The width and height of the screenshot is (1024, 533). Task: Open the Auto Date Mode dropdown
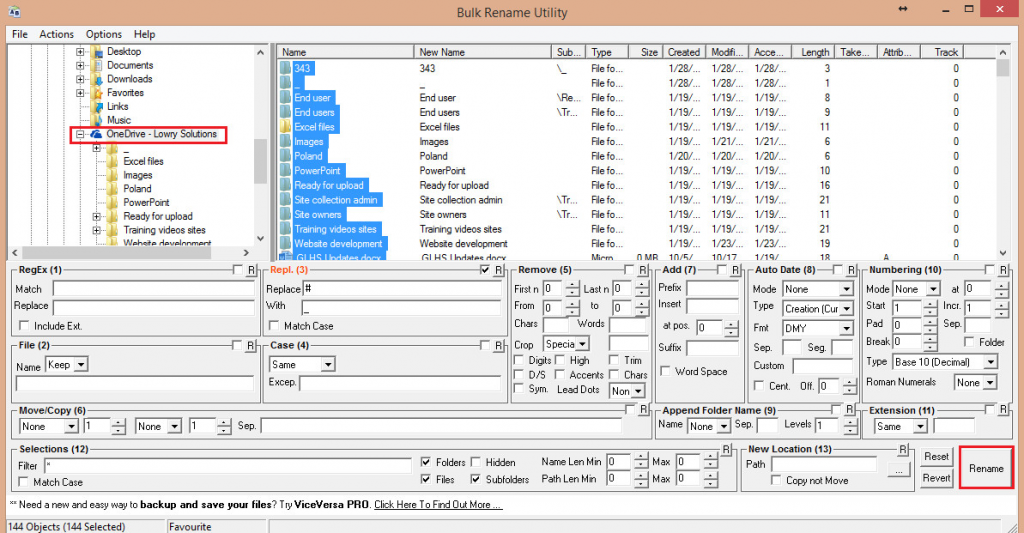click(x=846, y=289)
